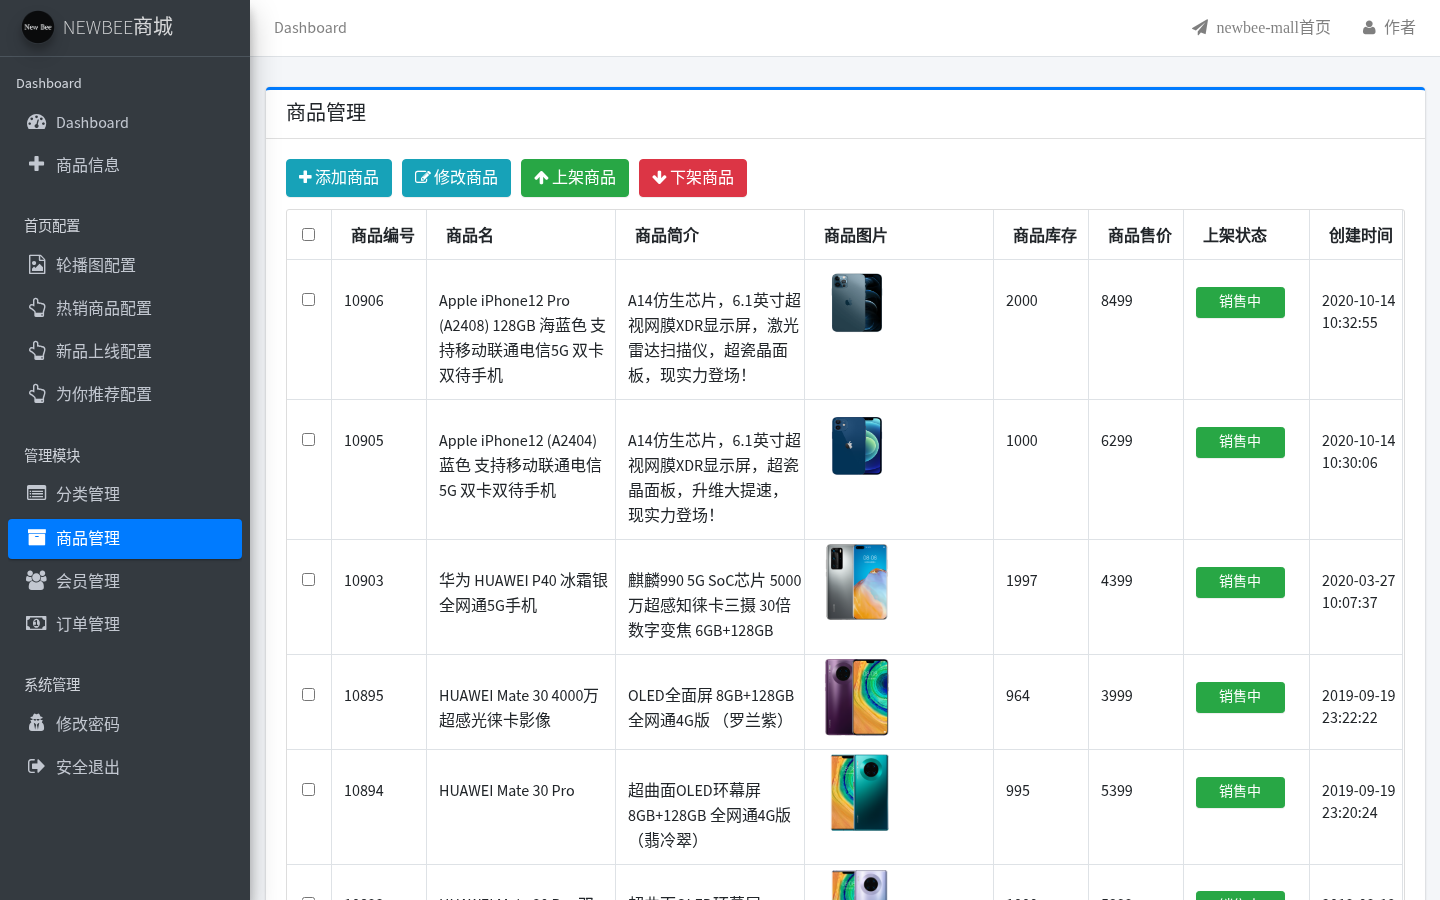Click the red 下架商品 button

pyautogui.click(x=693, y=178)
